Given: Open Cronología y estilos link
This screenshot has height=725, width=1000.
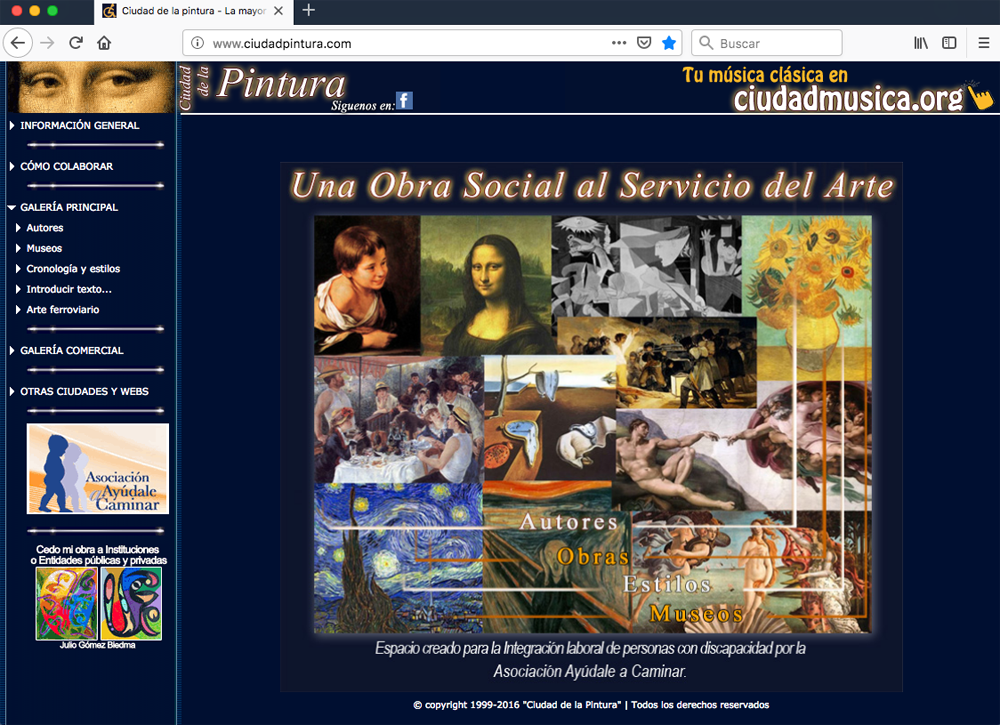Looking at the screenshot, I should [73, 268].
